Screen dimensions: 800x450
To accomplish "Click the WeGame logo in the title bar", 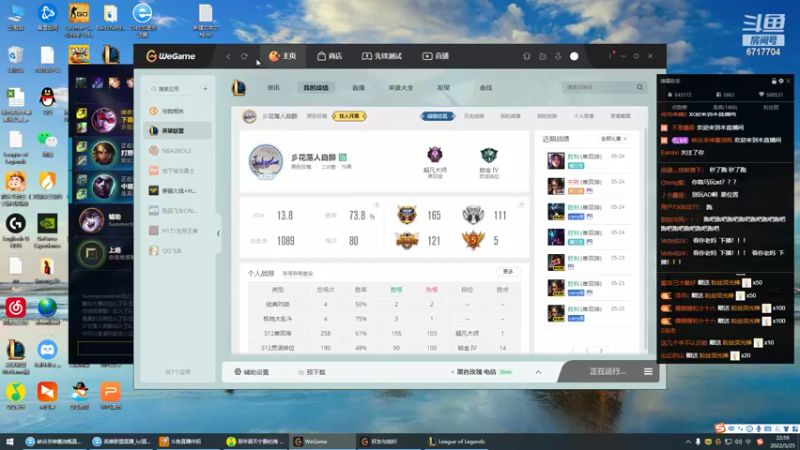I will click(x=171, y=56).
